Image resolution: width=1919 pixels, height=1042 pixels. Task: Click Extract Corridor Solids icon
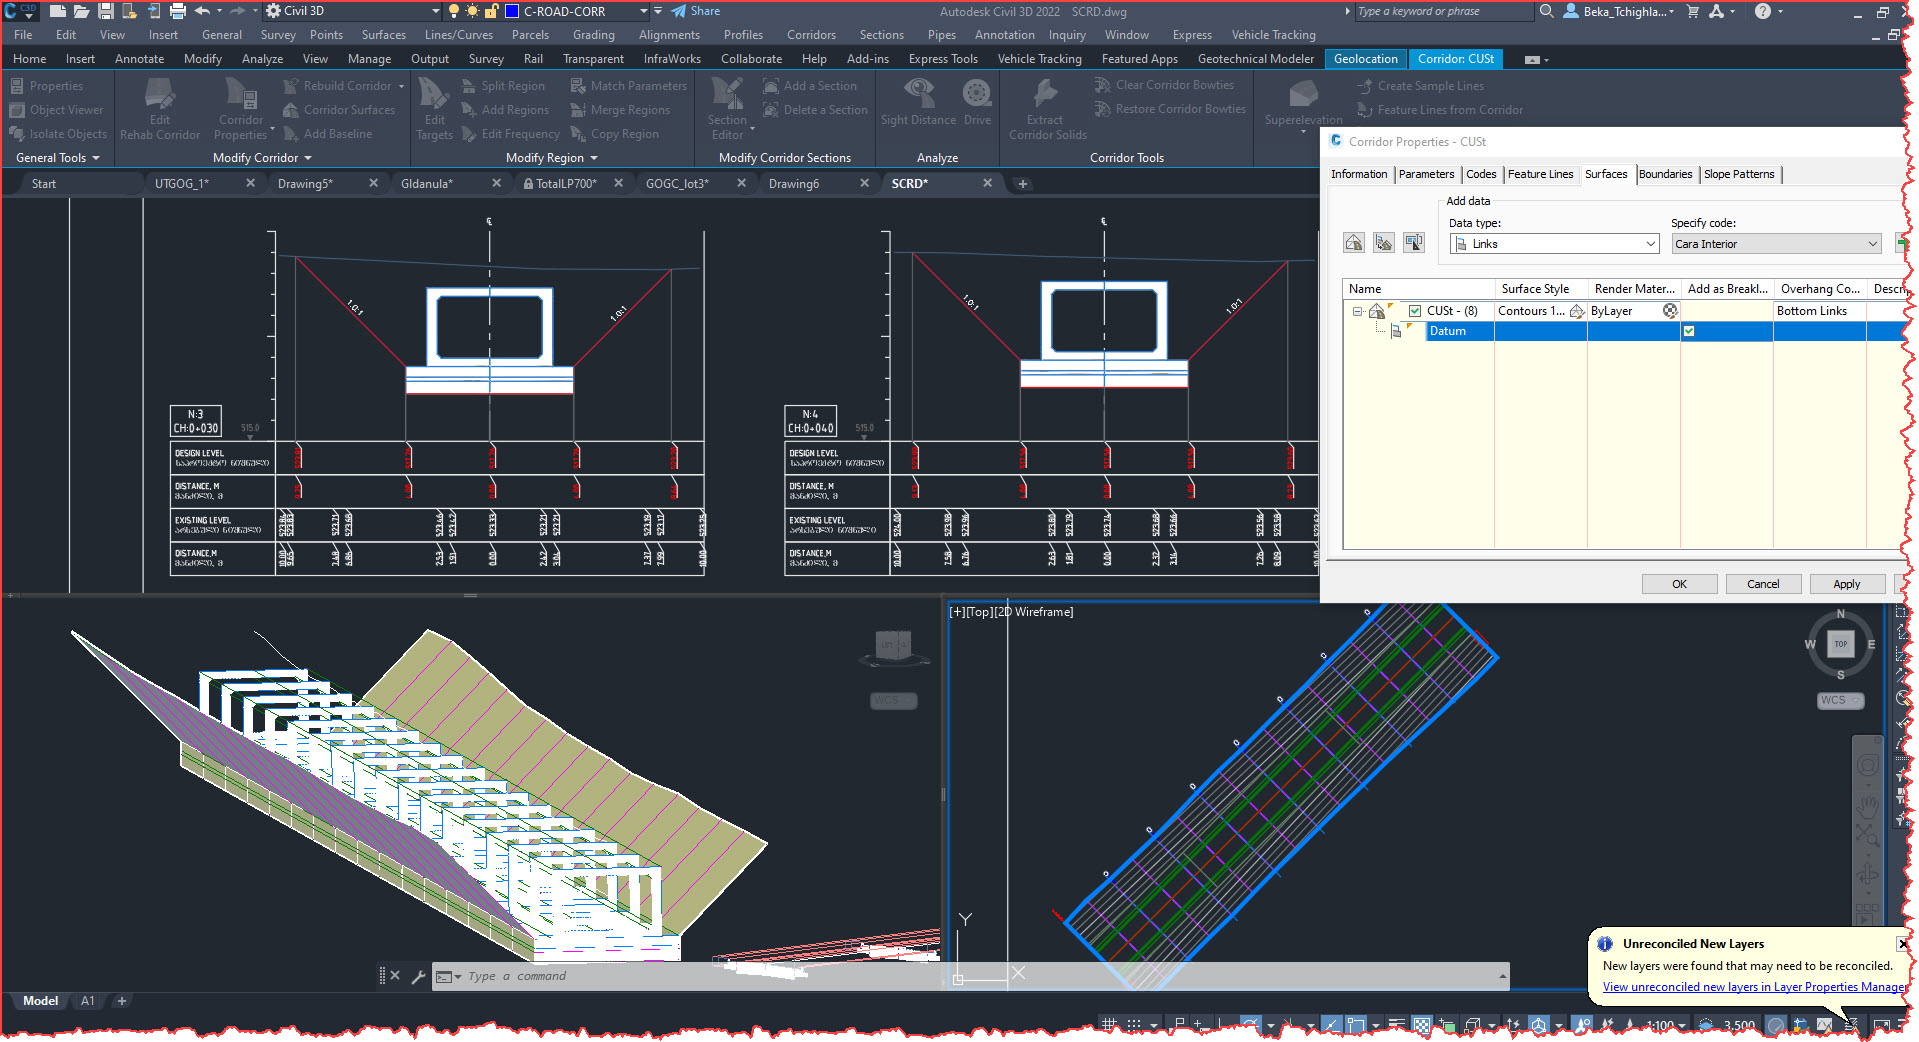tap(1047, 109)
